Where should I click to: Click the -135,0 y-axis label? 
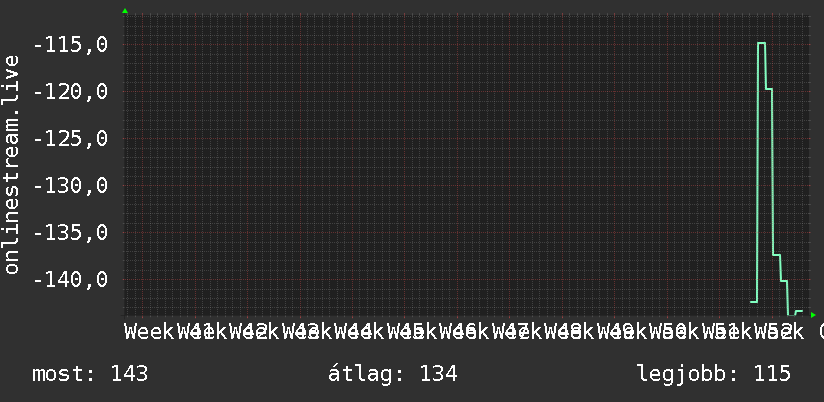tap(70, 232)
